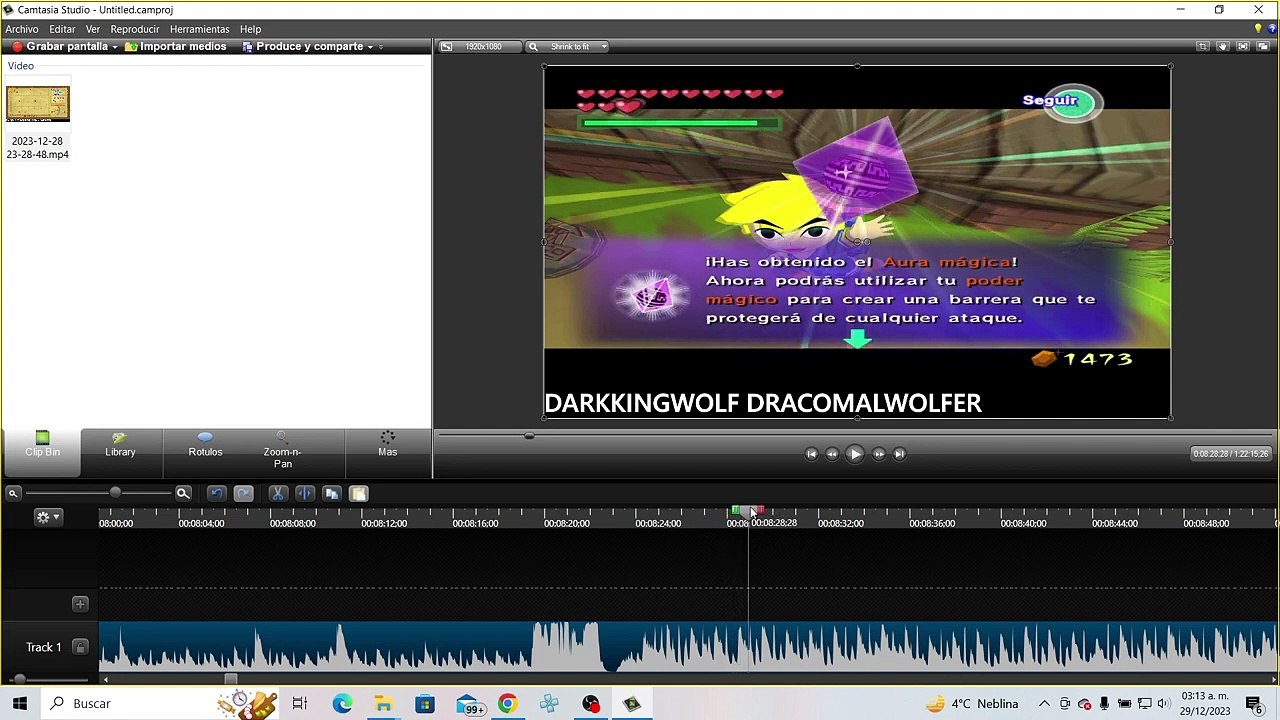Click the Redo arrow icon
The width and height of the screenshot is (1280, 720).
pos(243,493)
